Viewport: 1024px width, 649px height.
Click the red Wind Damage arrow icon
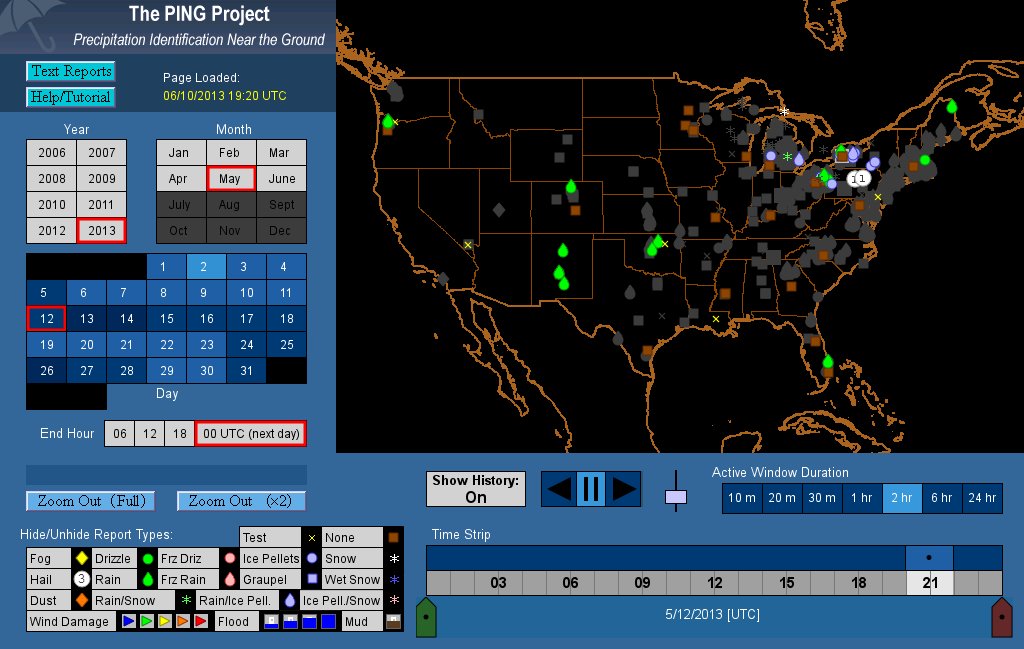(x=201, y=621)
